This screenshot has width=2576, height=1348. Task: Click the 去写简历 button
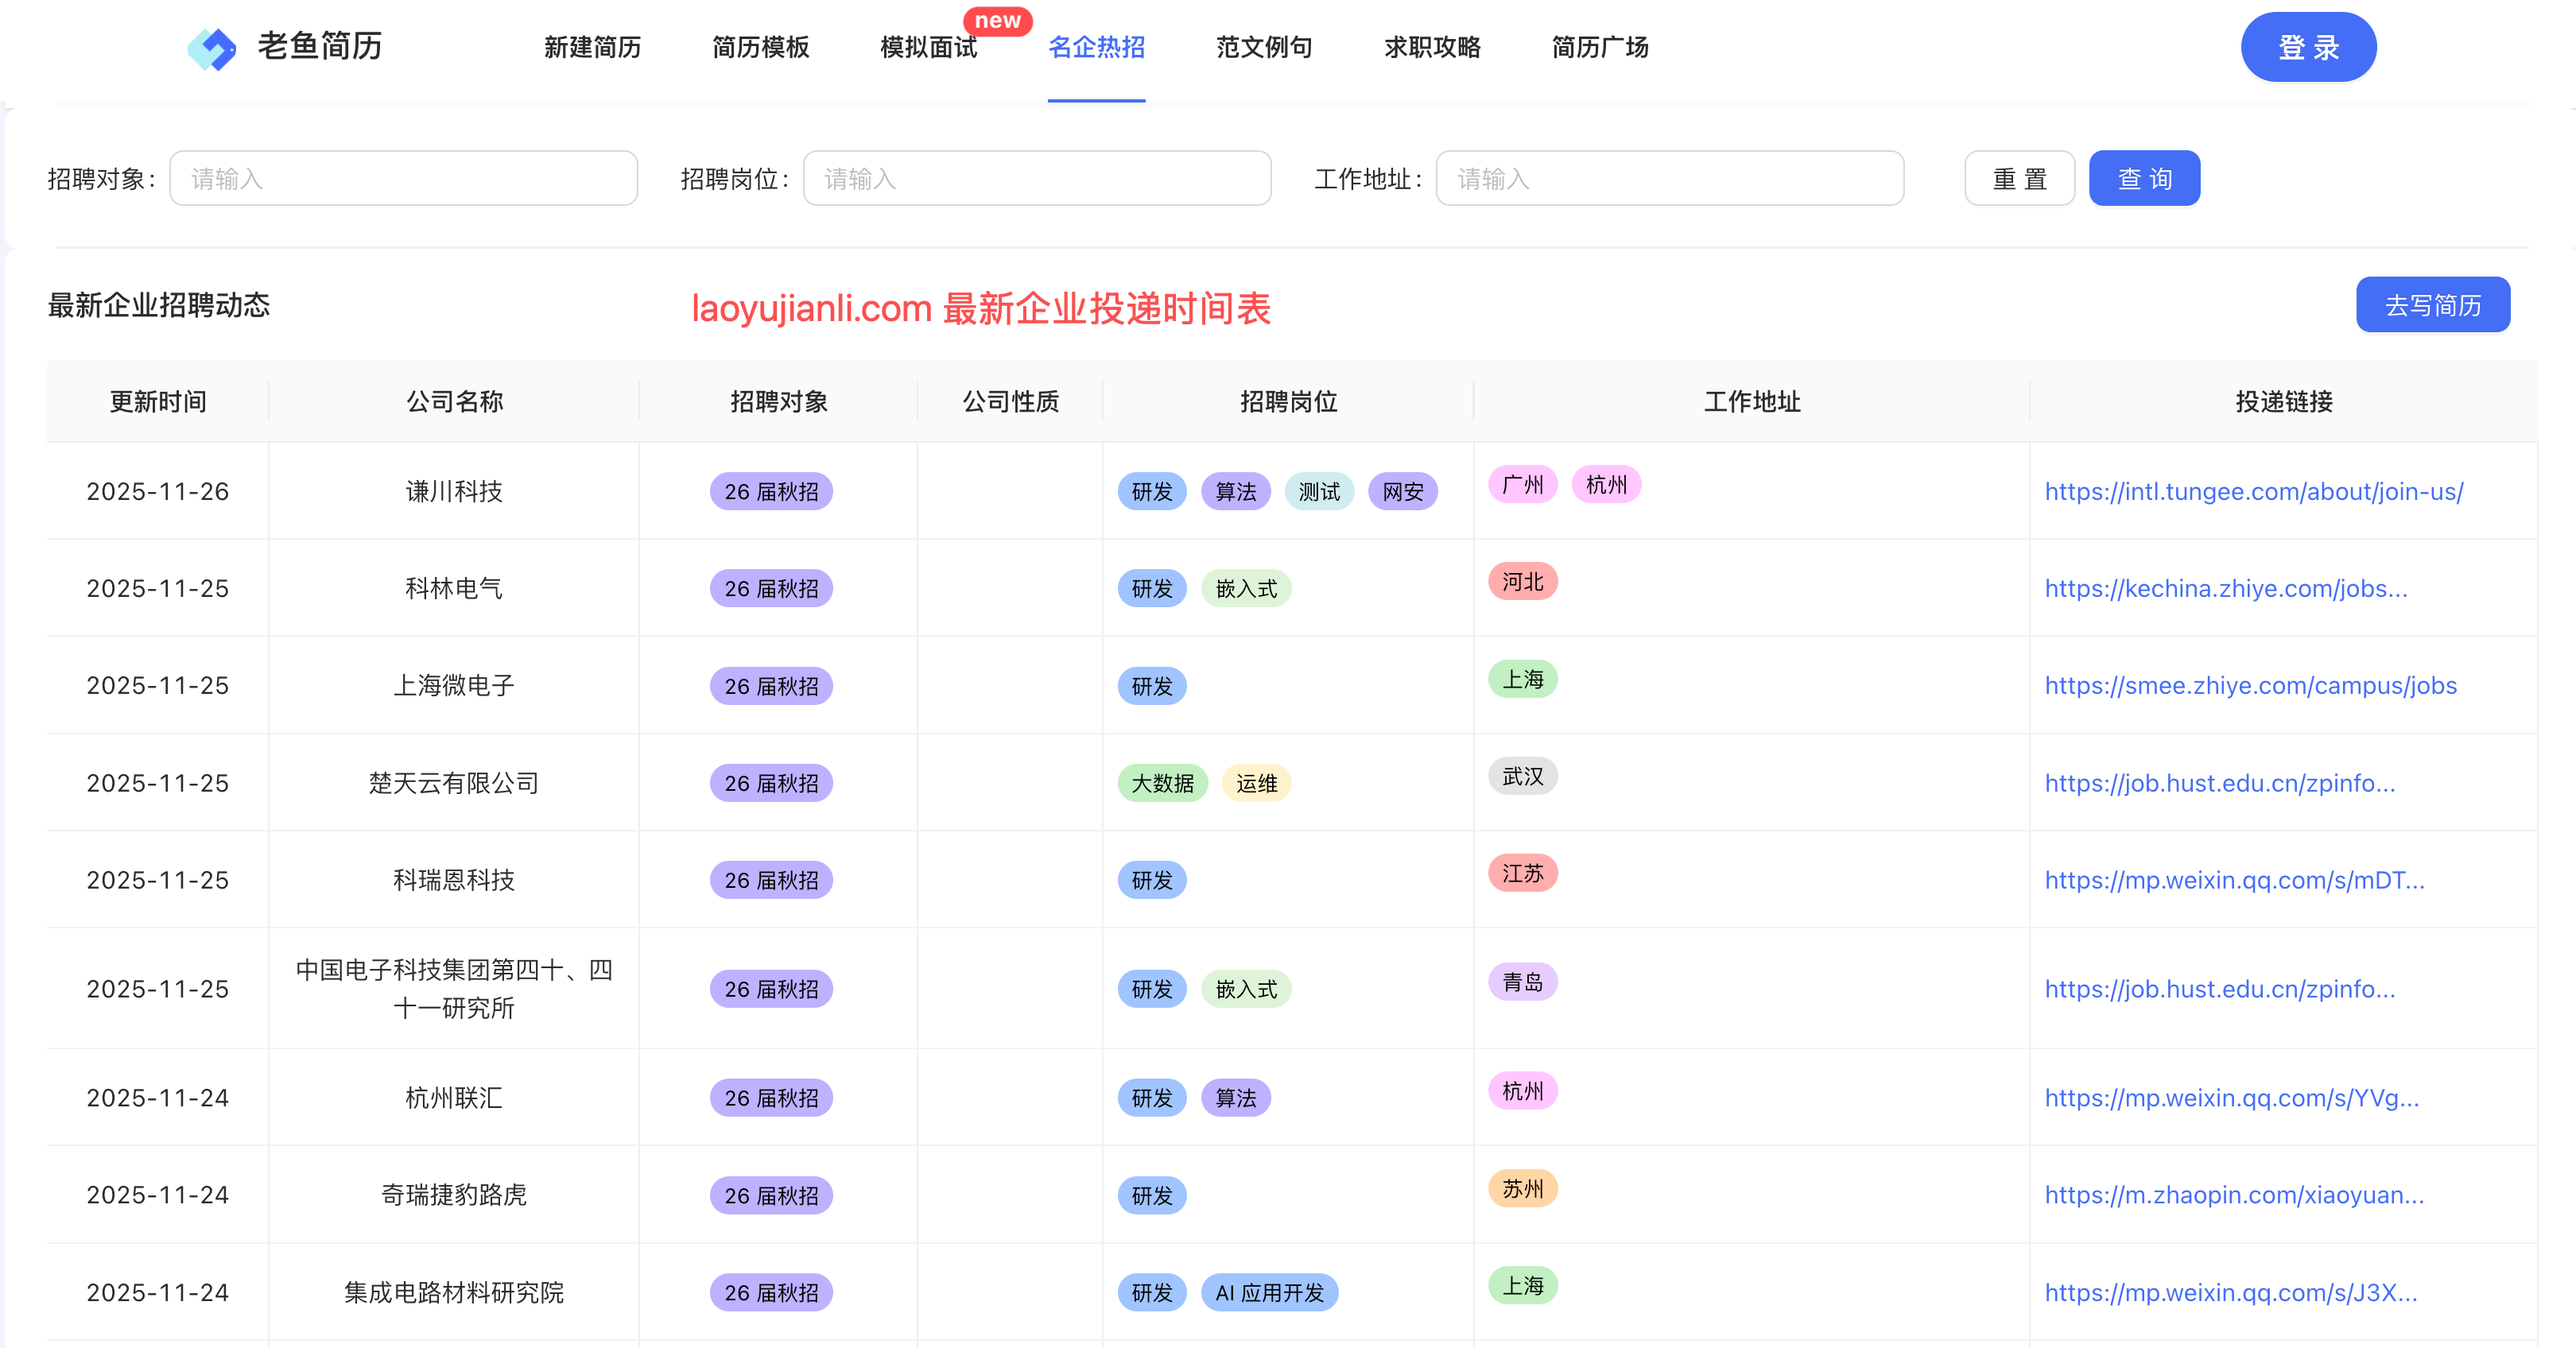pos(2432,305)
